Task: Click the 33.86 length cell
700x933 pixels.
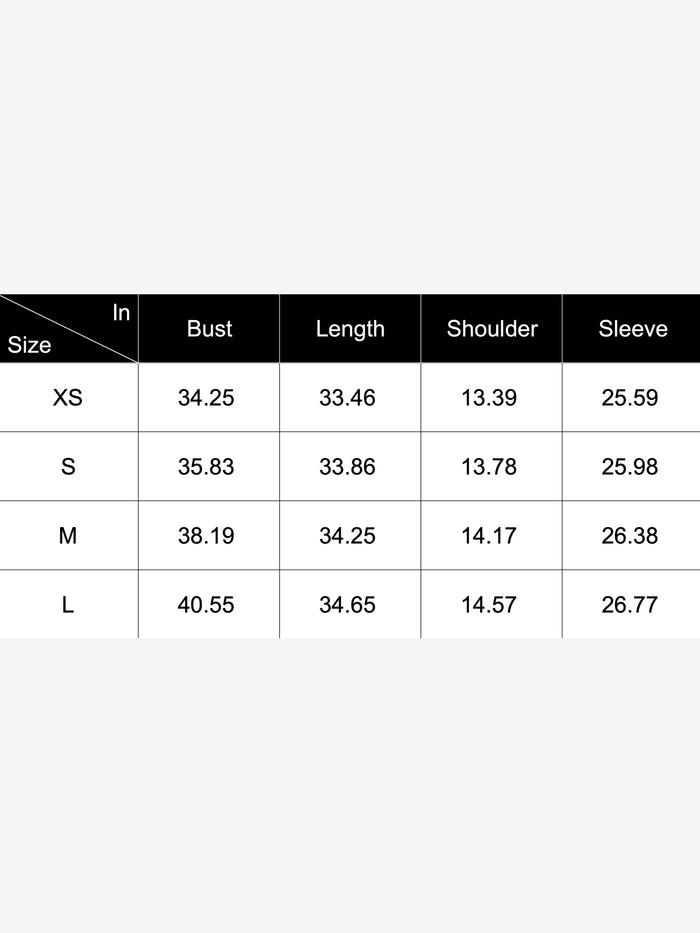Action: [x=348, y=467]
